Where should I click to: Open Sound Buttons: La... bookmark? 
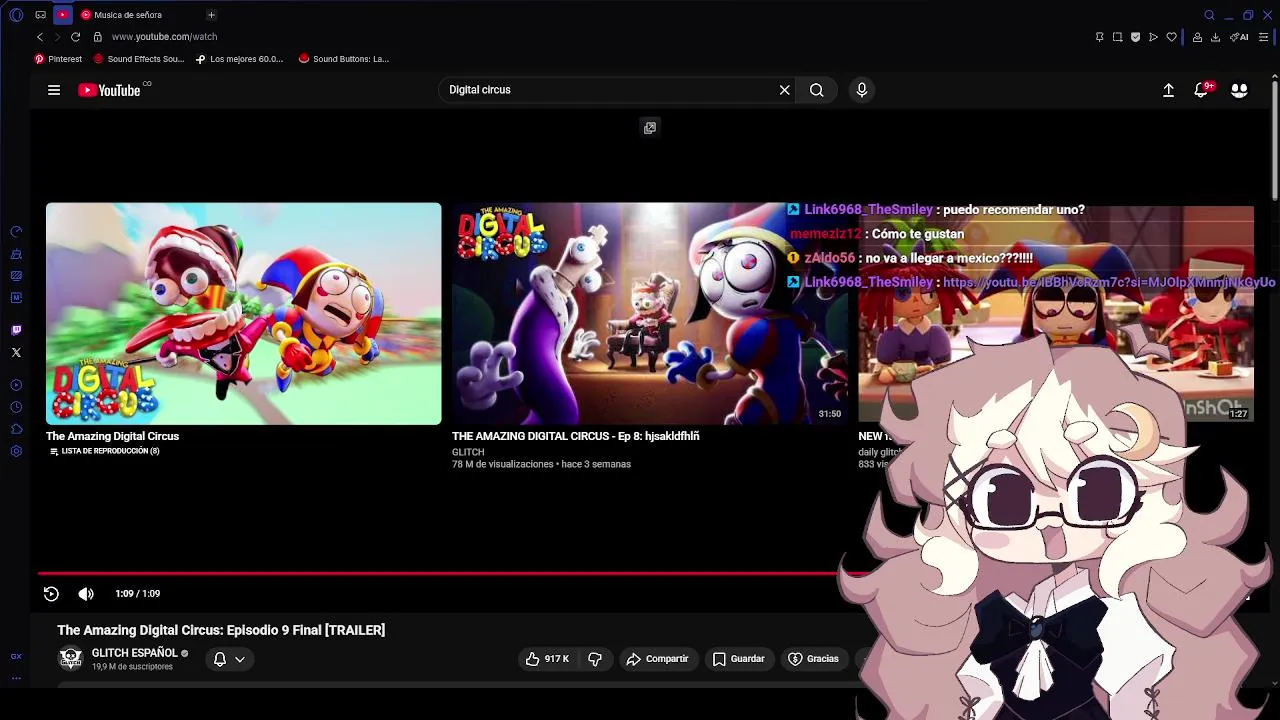point(344,59)
